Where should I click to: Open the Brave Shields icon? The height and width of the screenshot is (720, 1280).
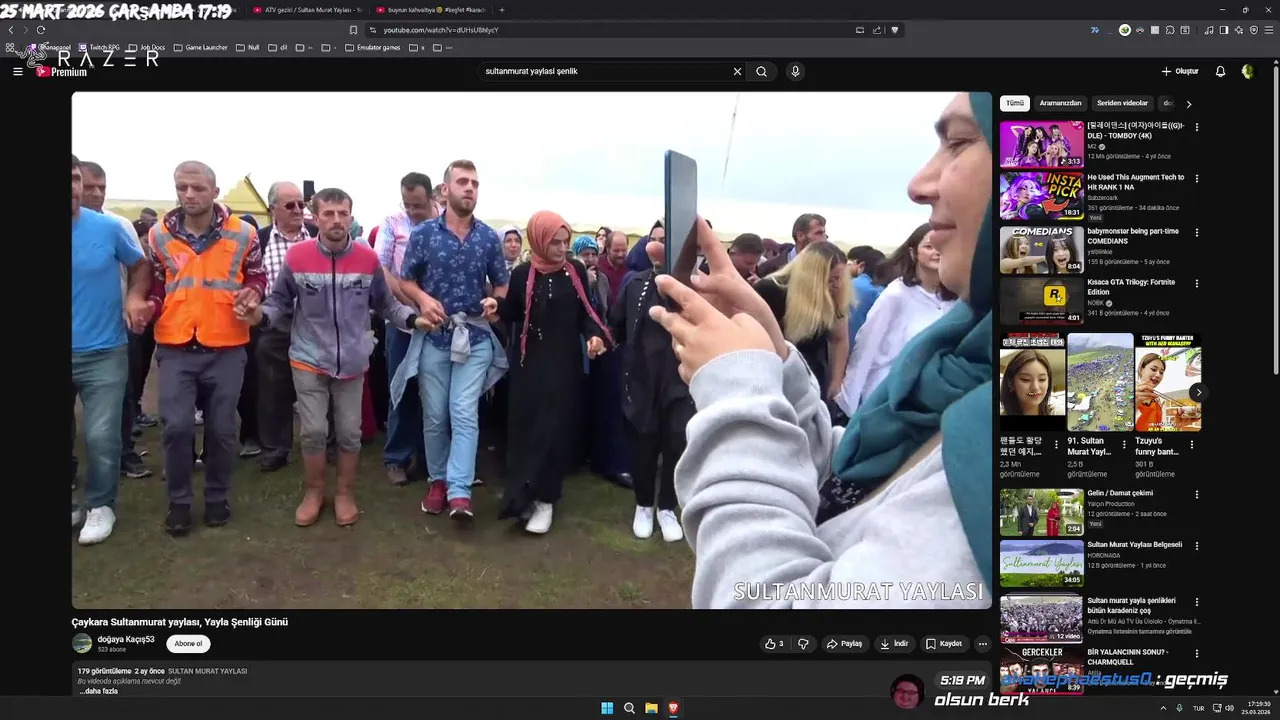895,30
